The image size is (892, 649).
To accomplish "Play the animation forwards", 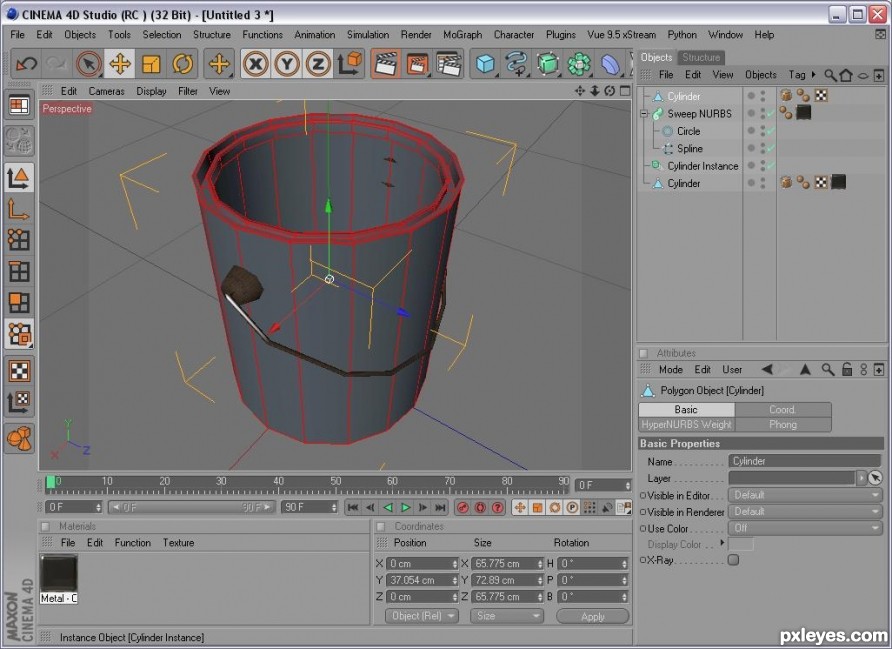I will click(406, 507).
